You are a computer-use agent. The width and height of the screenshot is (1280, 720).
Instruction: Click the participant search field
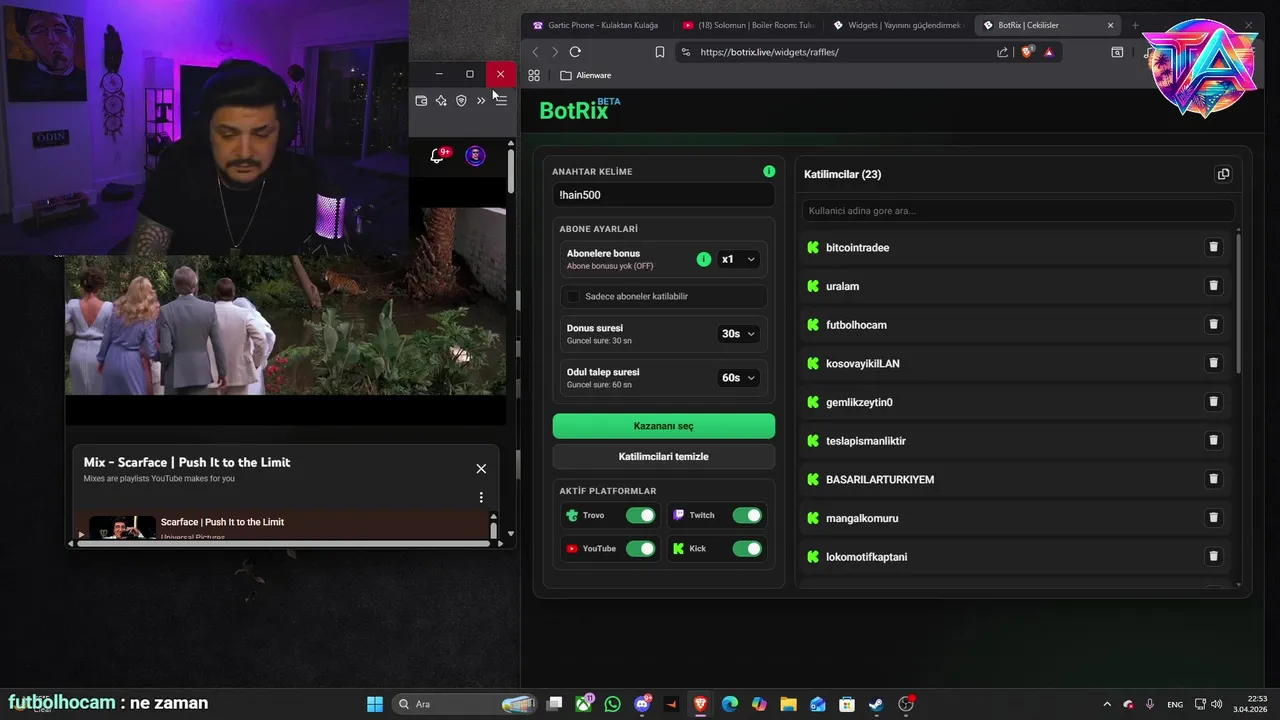1018,211
